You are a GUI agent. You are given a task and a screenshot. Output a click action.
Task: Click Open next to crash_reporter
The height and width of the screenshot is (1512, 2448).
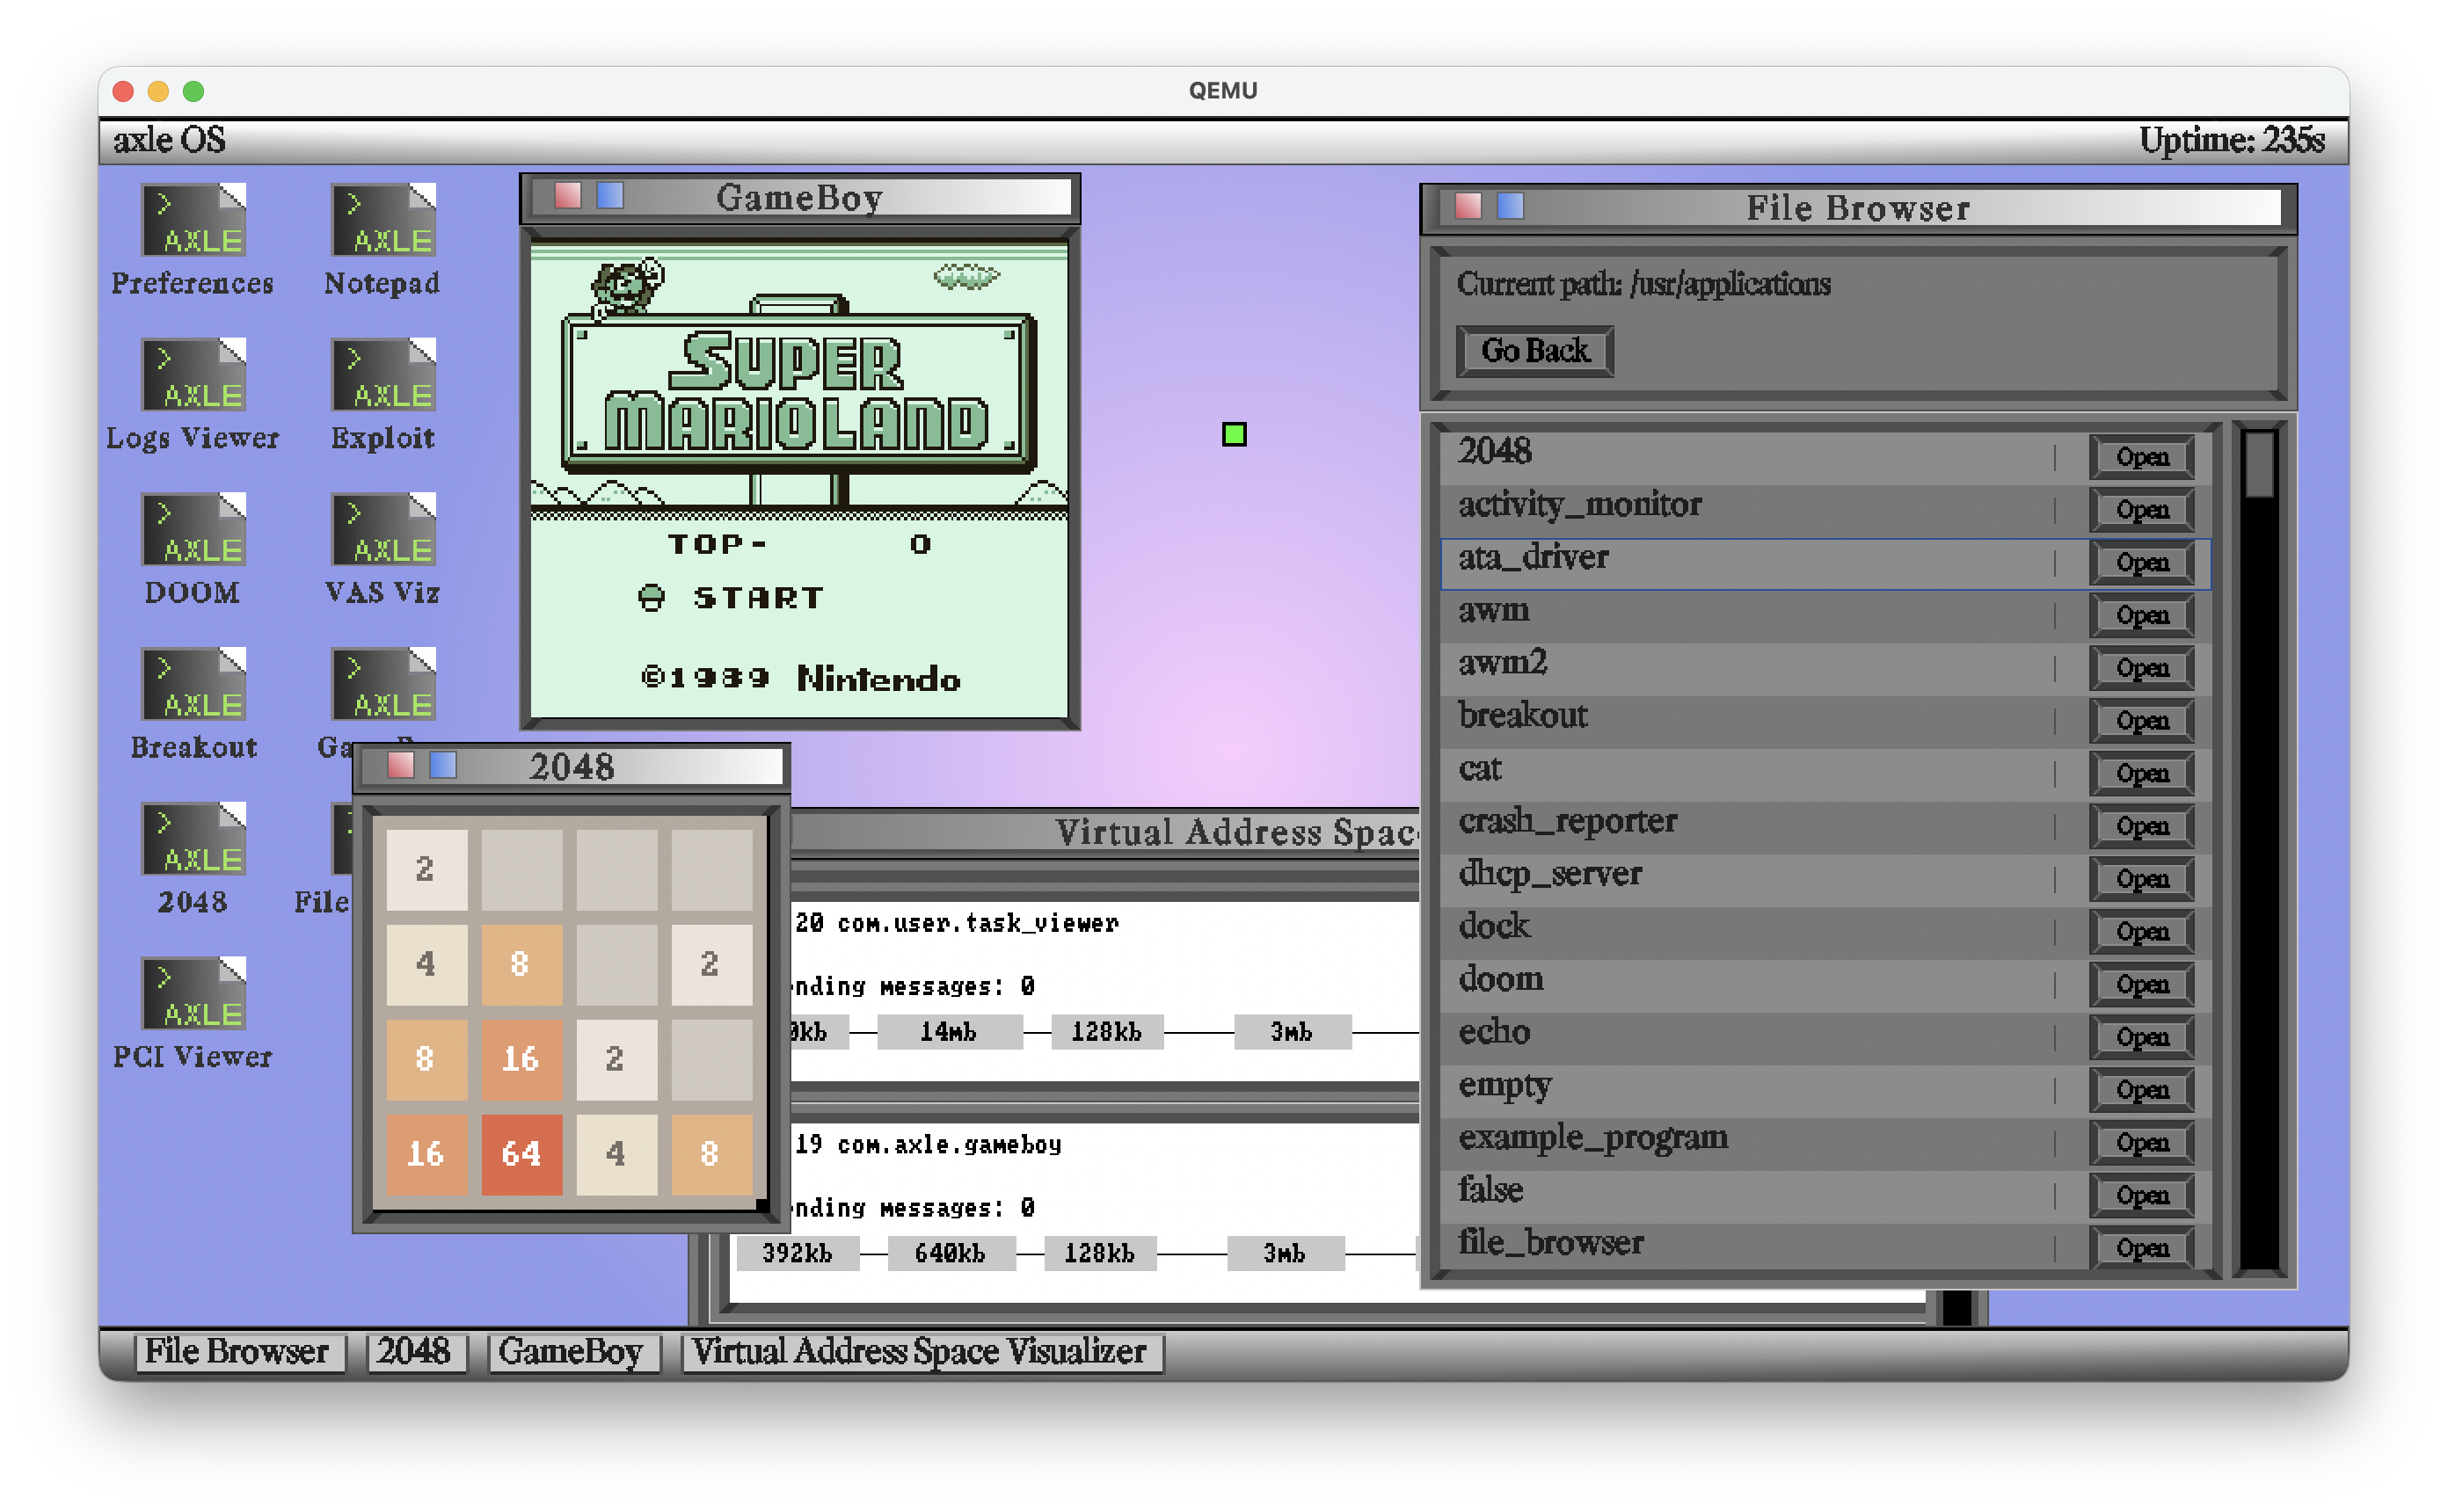click(x=2141, y=827)
